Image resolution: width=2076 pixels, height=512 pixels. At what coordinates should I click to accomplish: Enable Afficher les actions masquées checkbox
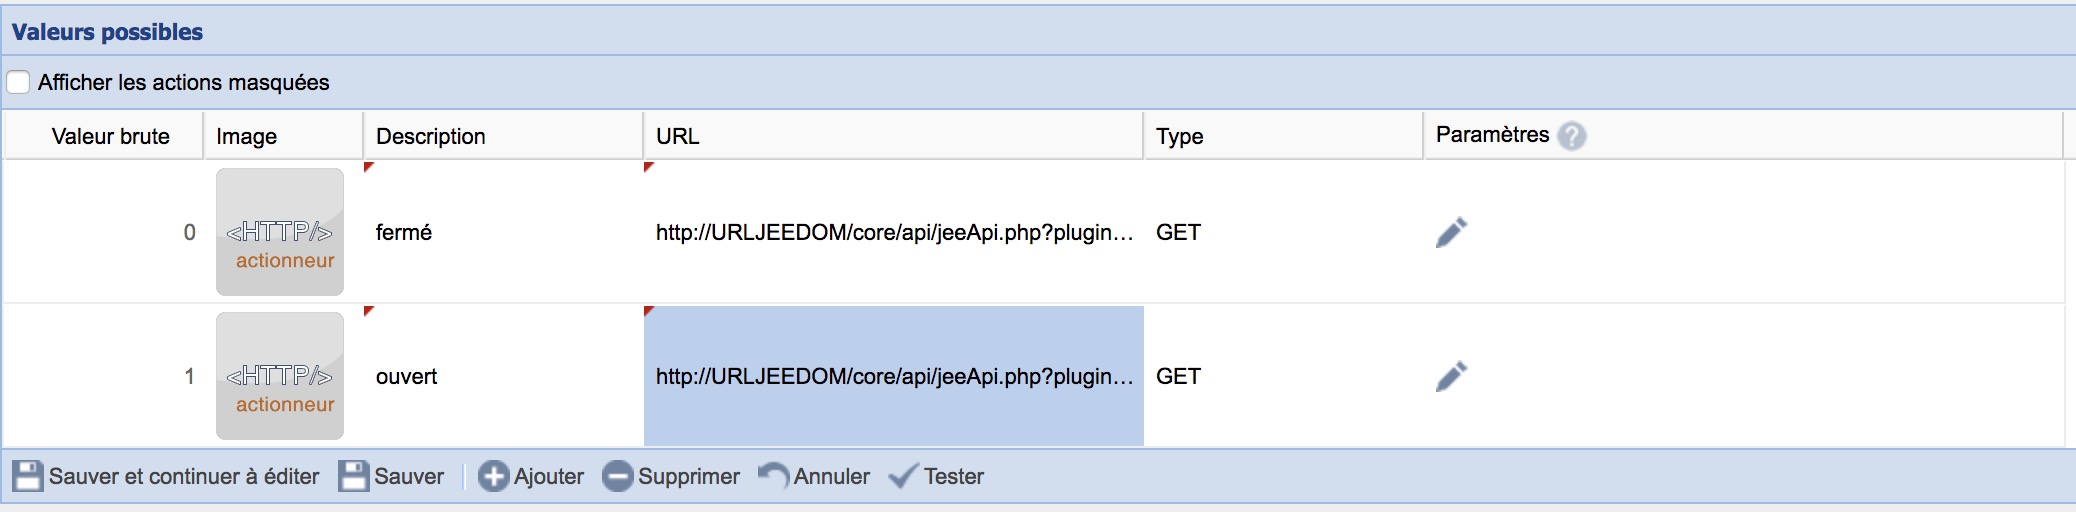pyautogui.click(x=18, y=82)
